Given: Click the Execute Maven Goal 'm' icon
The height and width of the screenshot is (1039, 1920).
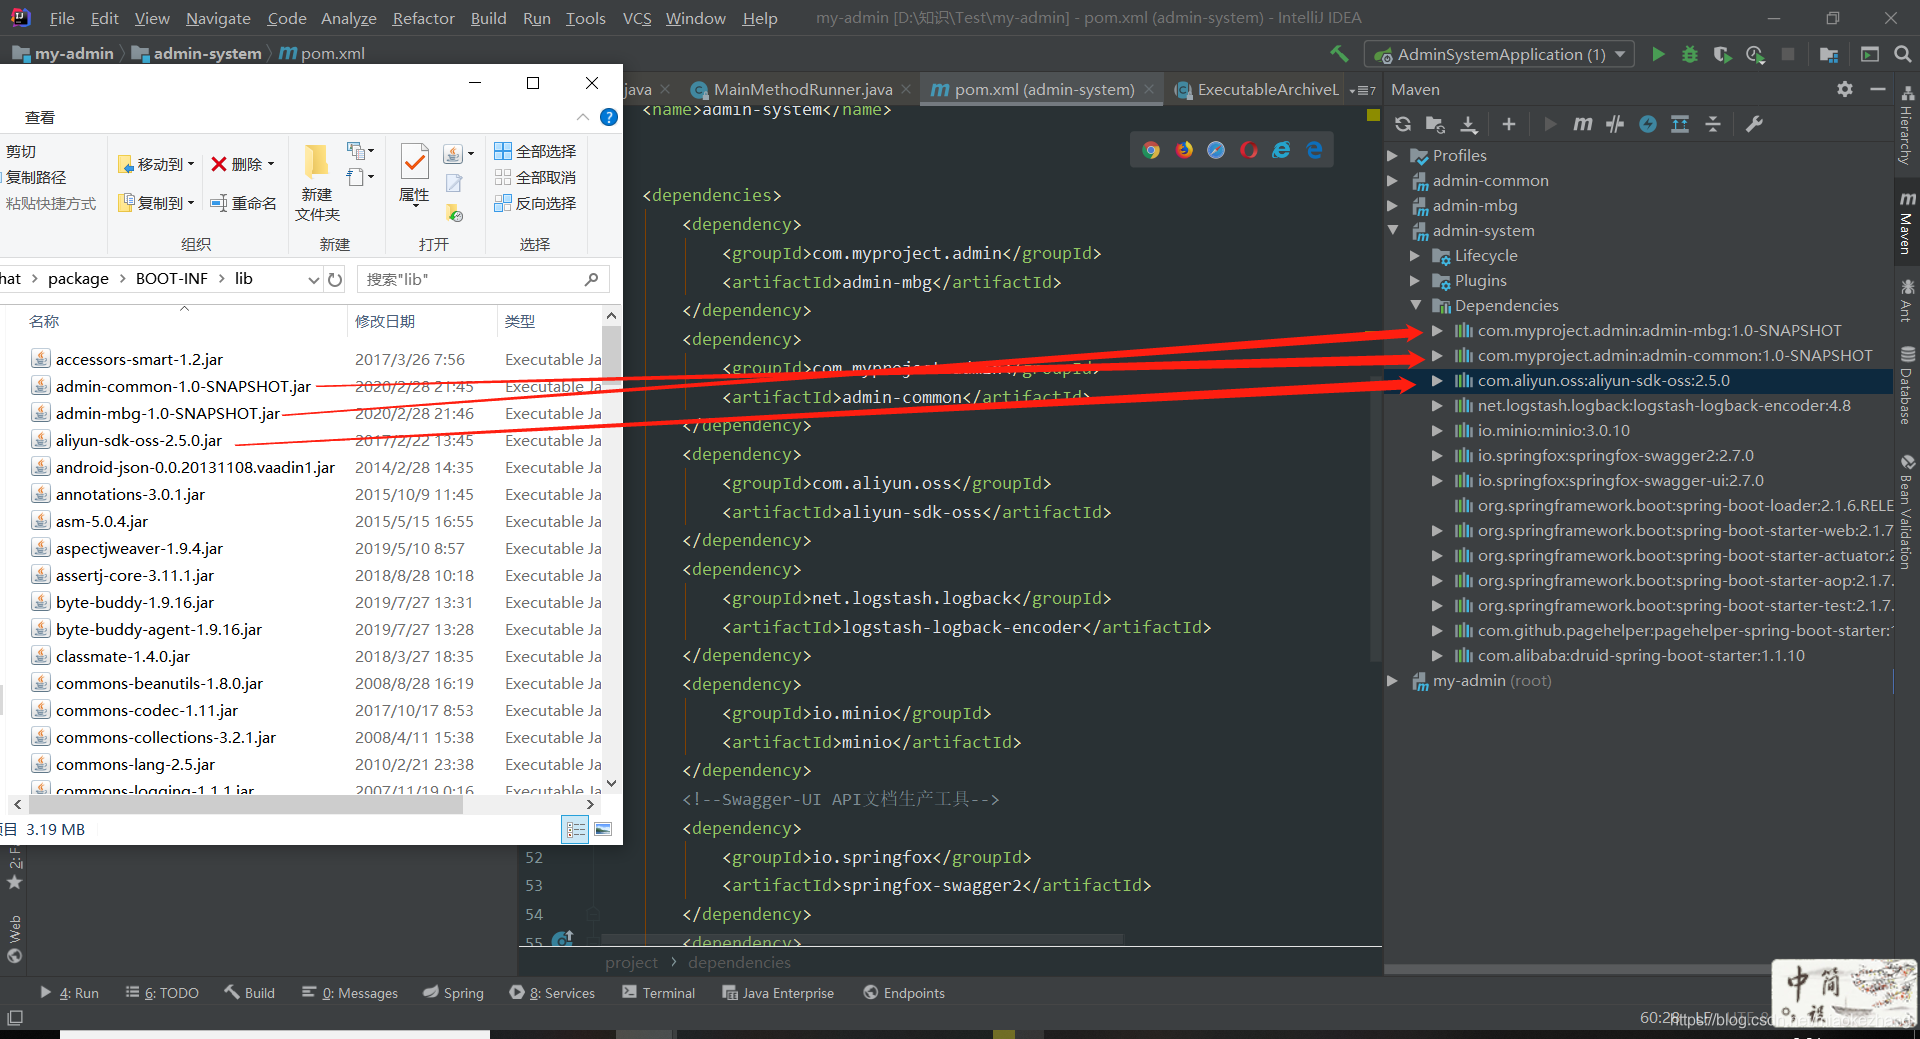Looking at the screenshot, I should [x=1582, y=124].
